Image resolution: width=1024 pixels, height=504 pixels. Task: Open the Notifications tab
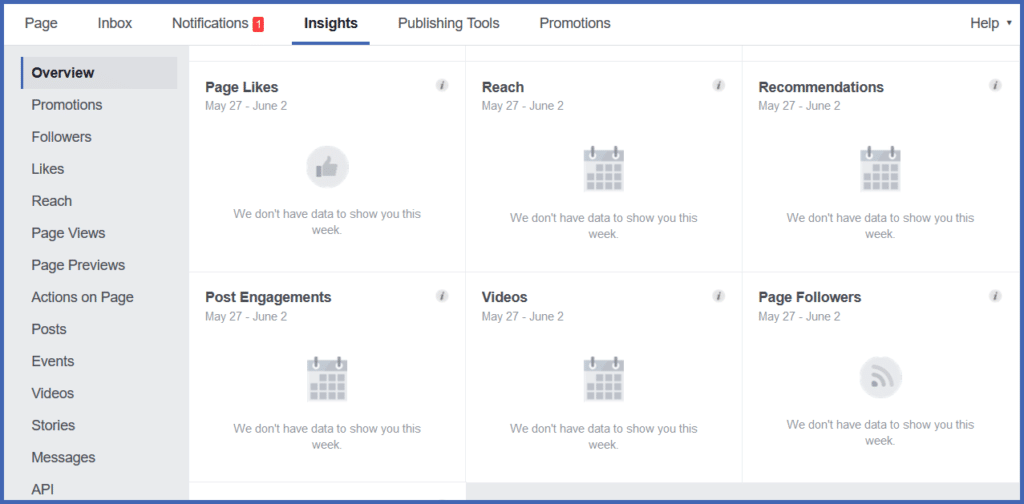click(x=210, y=24)
